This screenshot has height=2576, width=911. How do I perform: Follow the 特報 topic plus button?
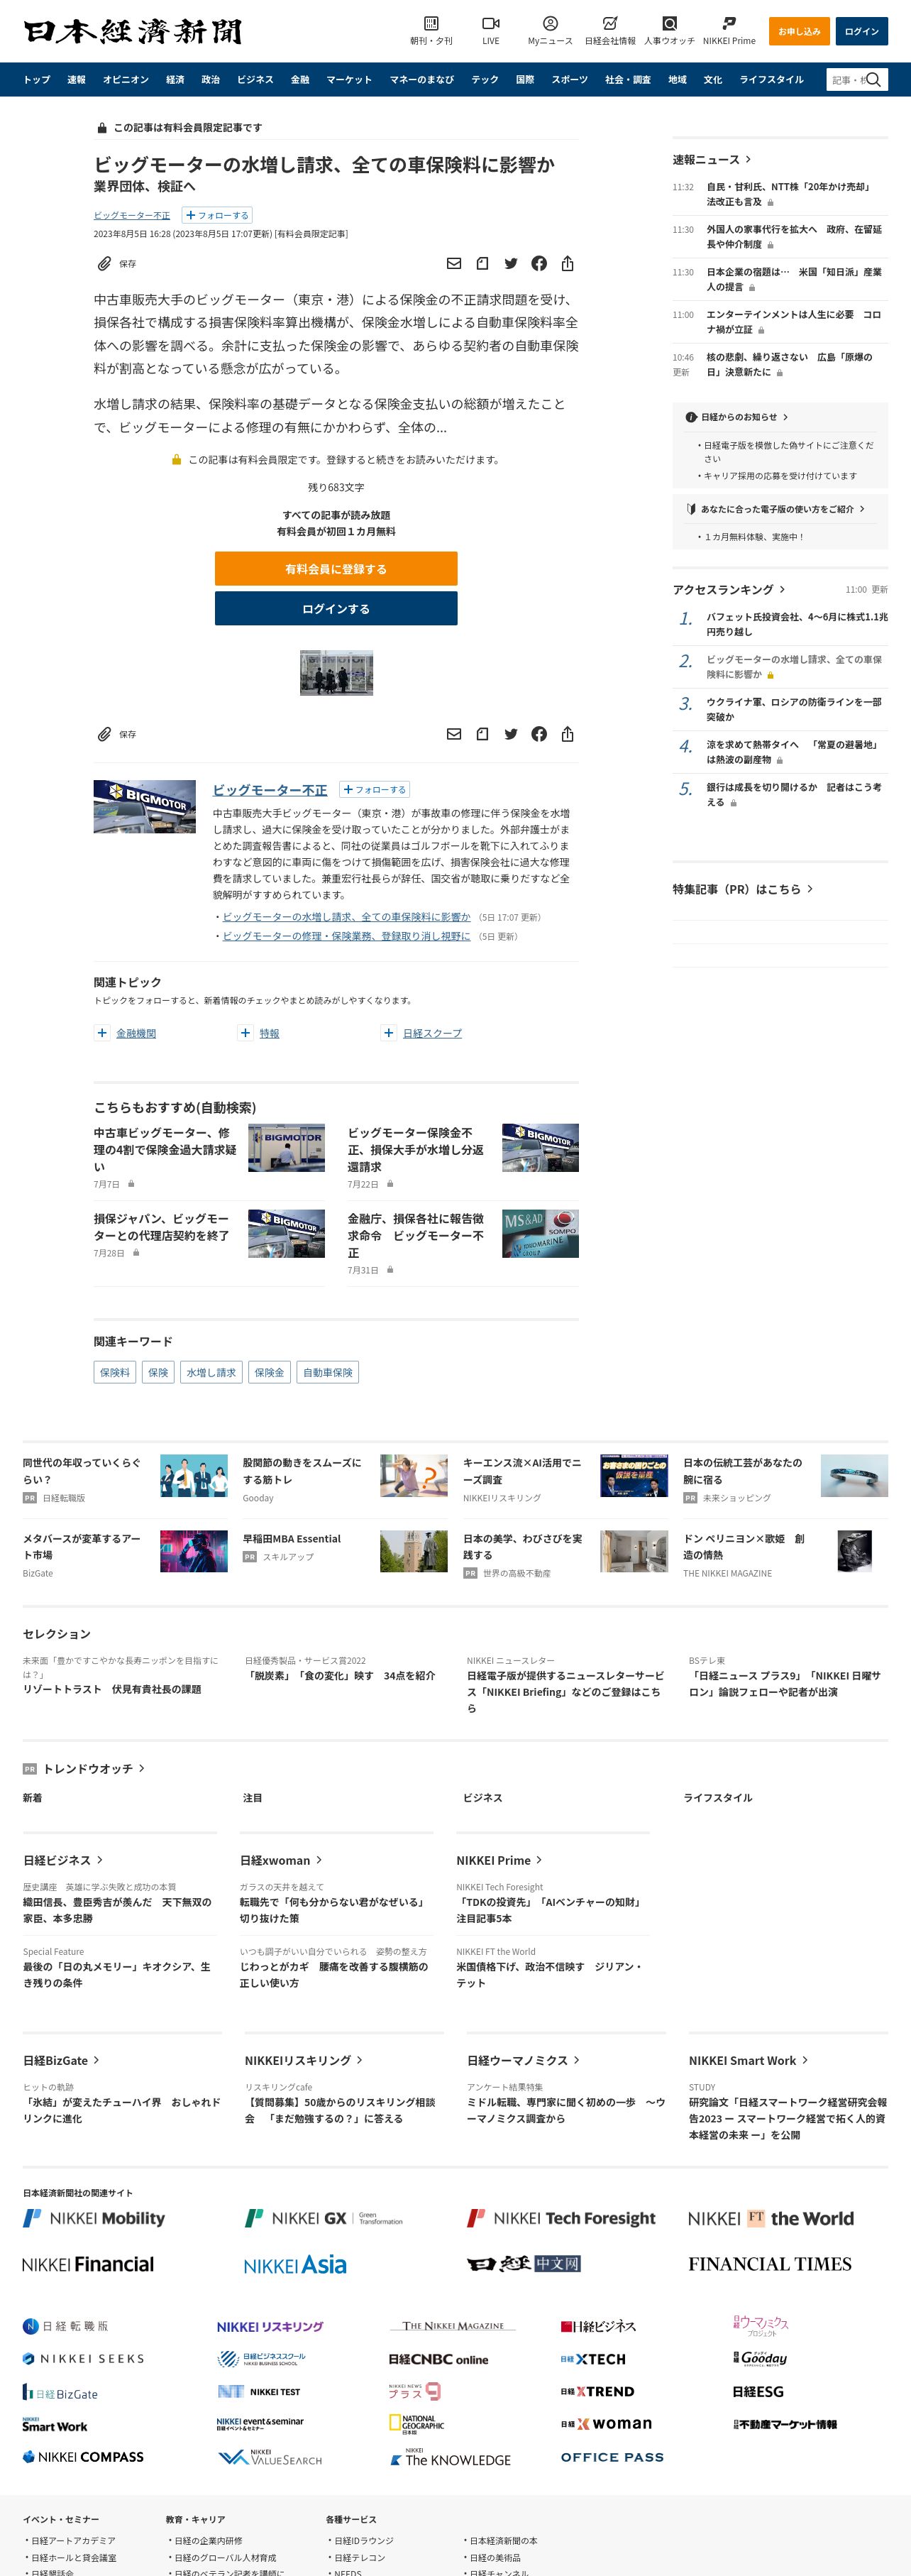(245, 1033)
